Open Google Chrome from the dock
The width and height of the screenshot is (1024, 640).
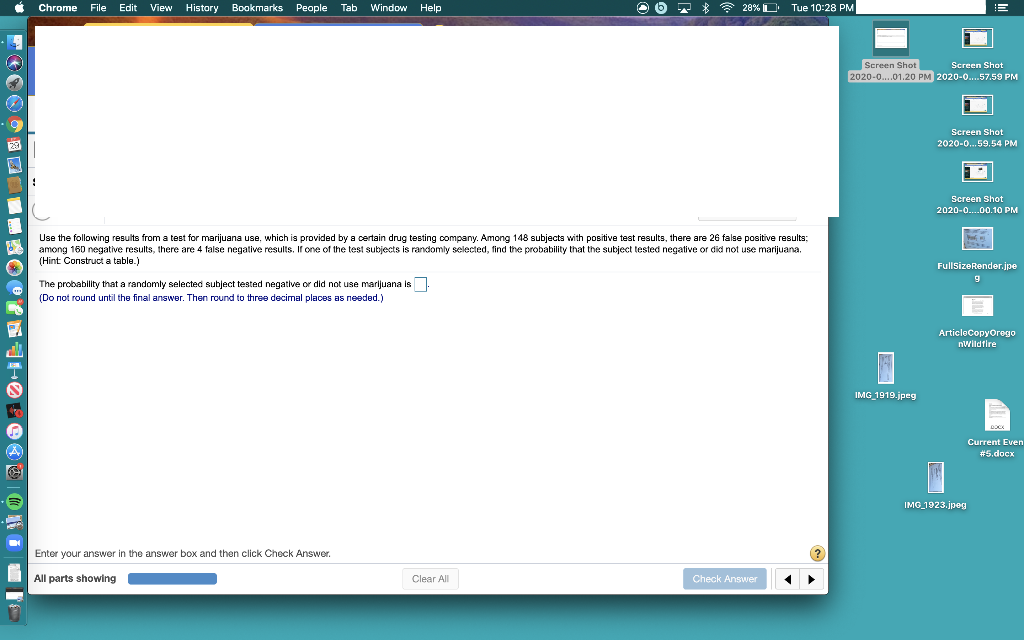[x=13, y=123]
